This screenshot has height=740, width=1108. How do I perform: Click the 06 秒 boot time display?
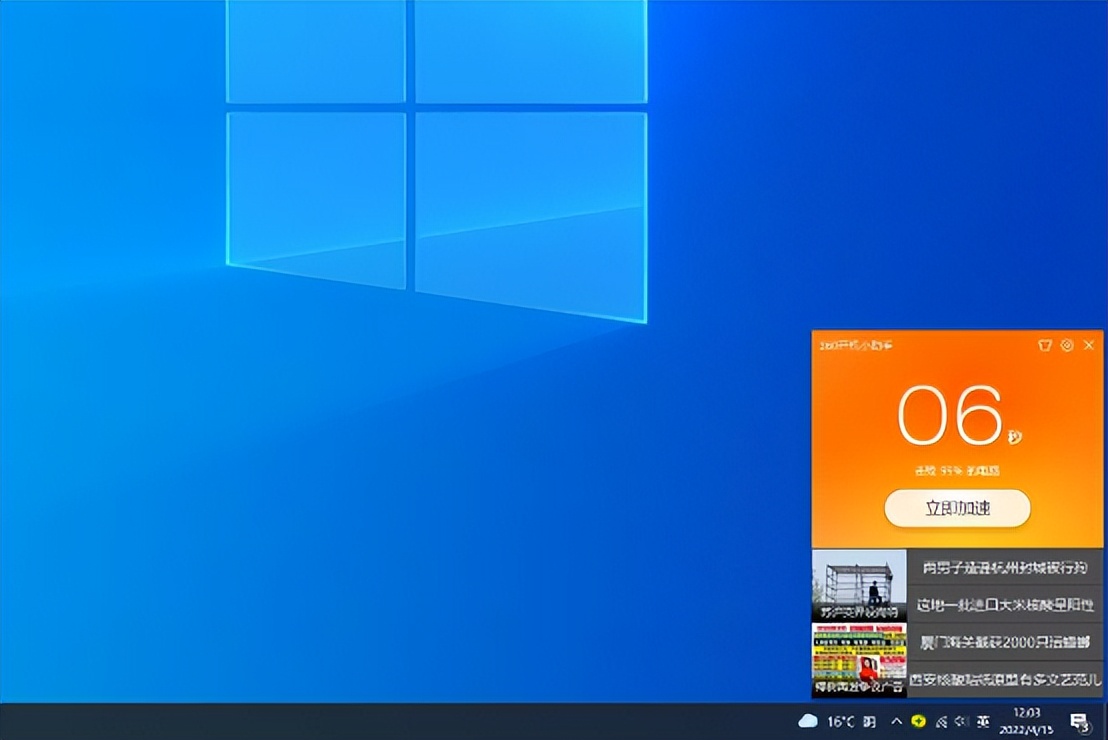click(x=959, y=416)
